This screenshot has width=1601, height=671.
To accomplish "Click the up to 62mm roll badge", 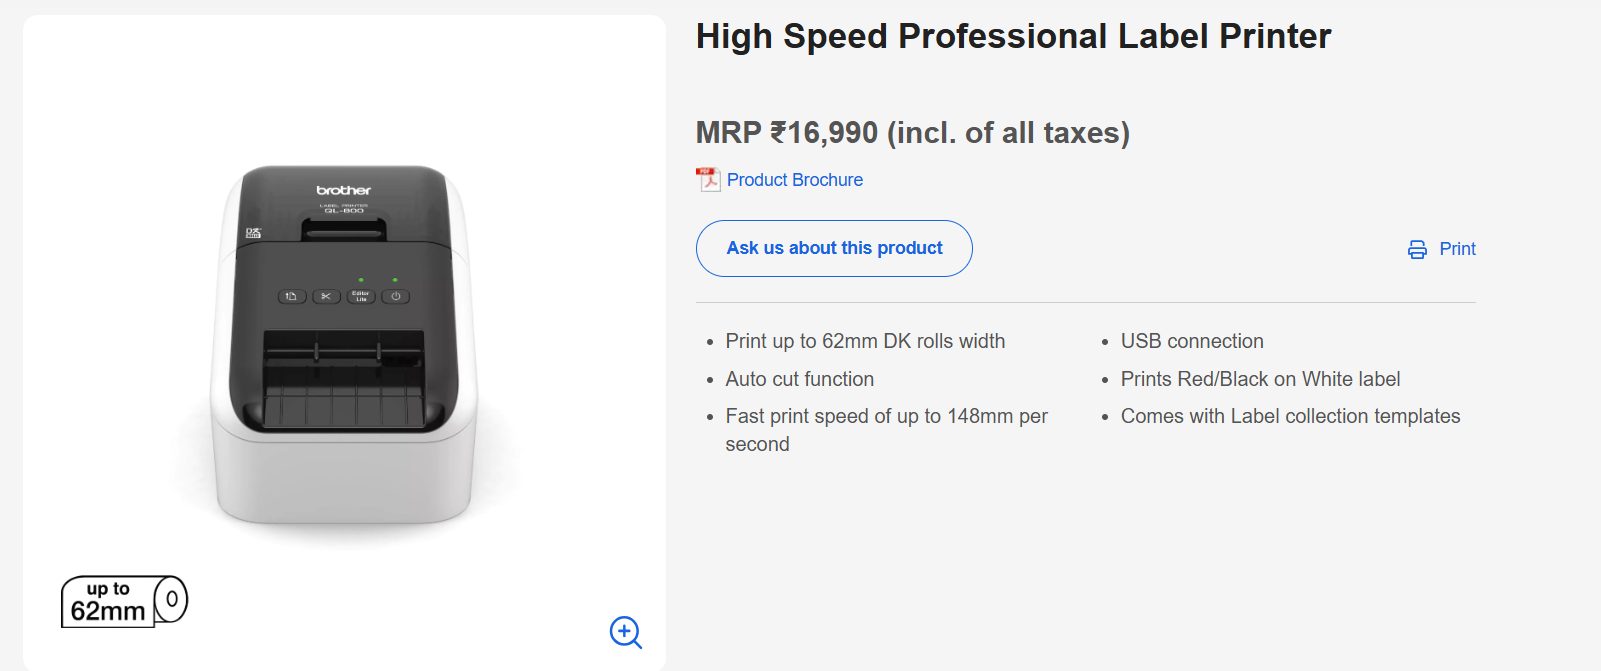I will click(x=122, y=600).
